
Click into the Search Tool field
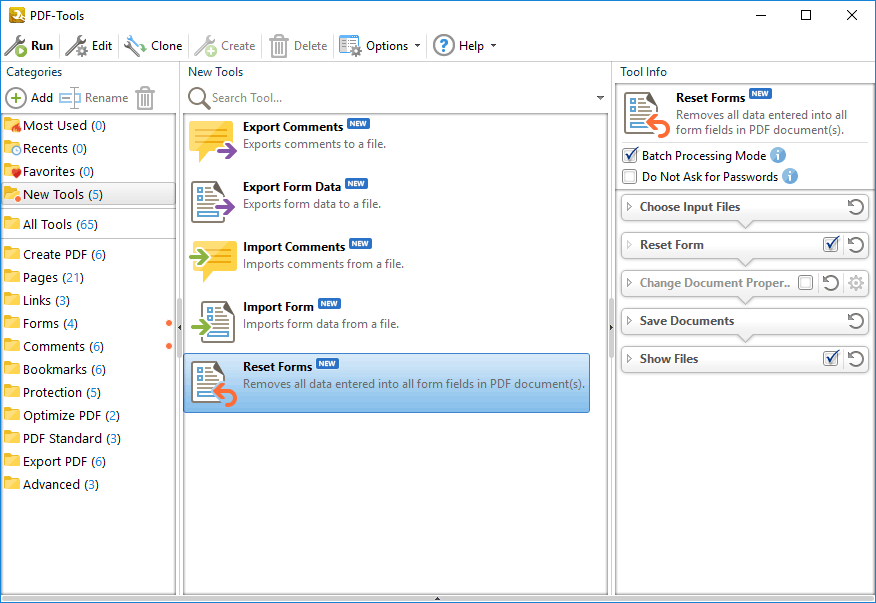[401, 98]
